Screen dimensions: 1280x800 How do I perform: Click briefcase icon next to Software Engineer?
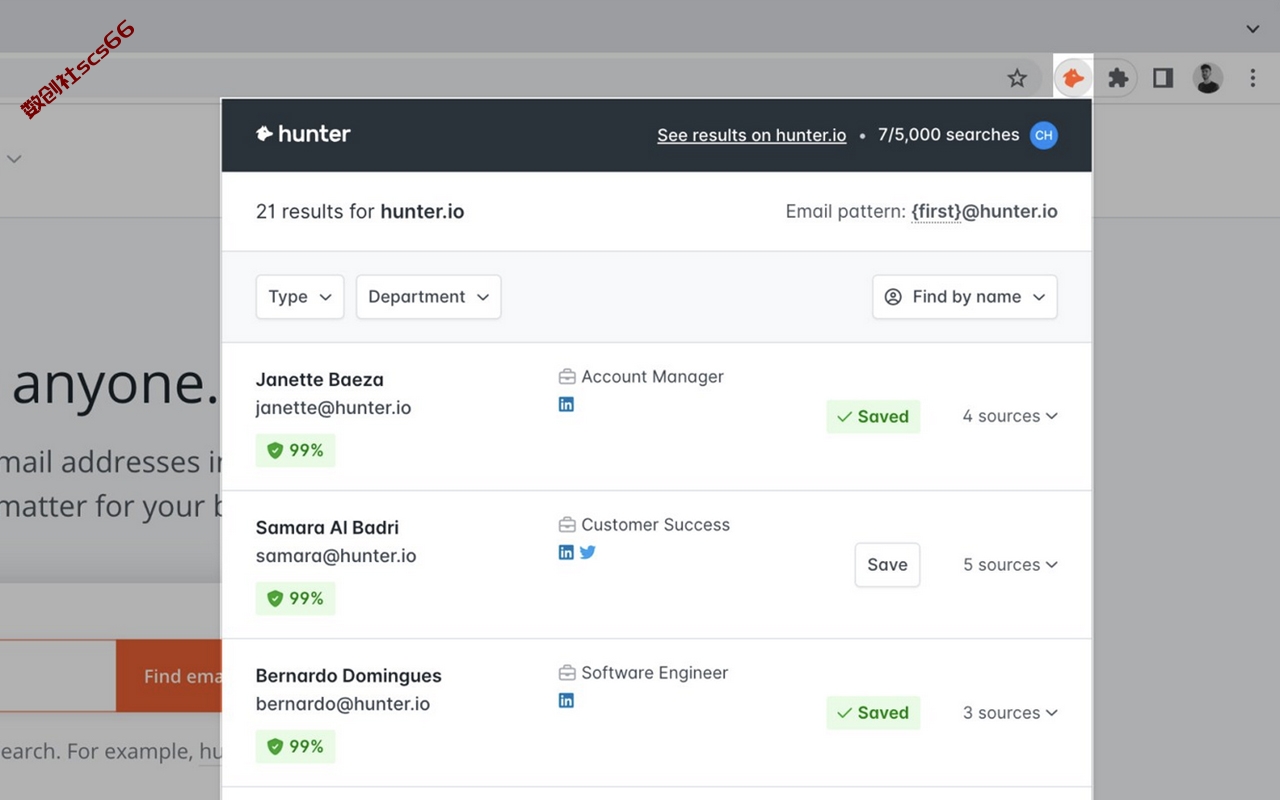click(567, 673)
